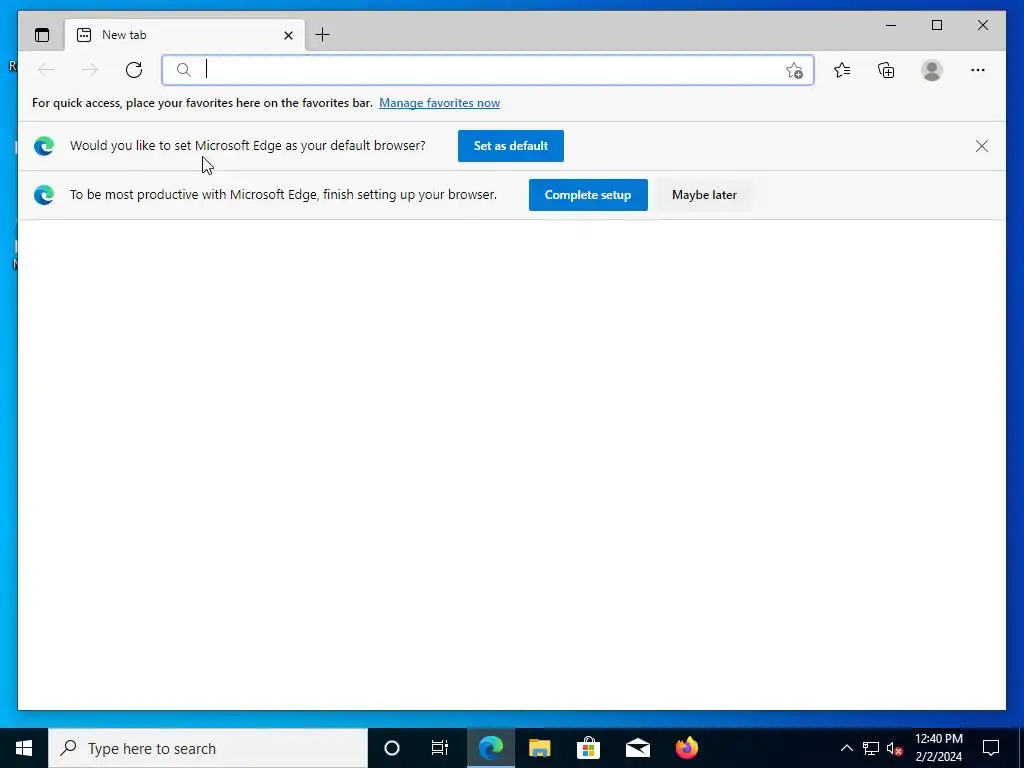Click Complete setup button

(x=588, y=195)
